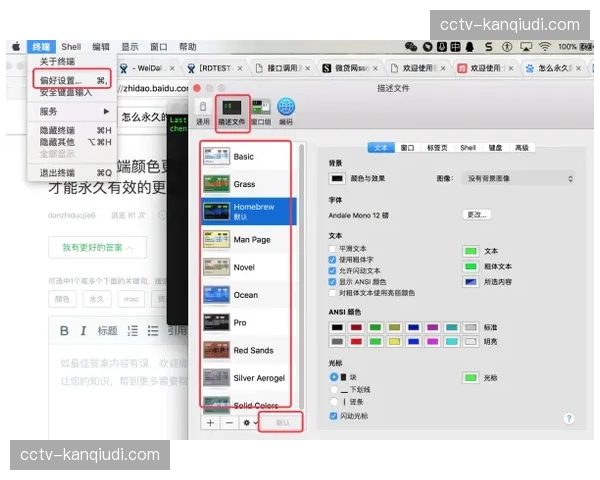
Task: Click the minus icon to remove profile
Action: point(229,423)
